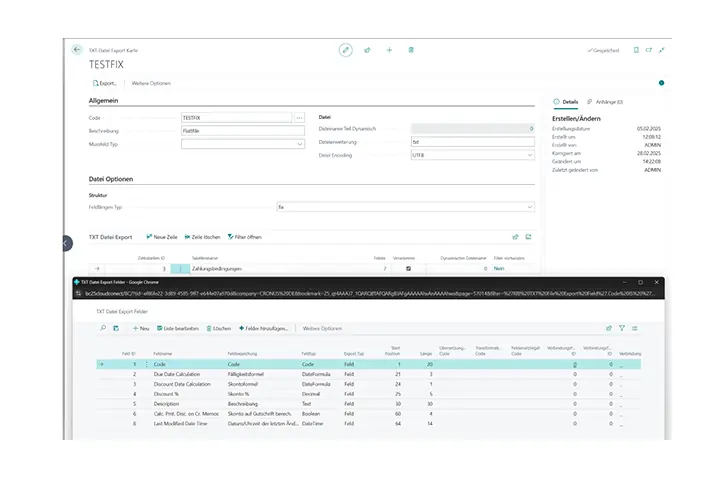Click the share icon in the Felder window toolbar
This screenshot has height=478, width=716.
pyautogui.click(x=609, y=328)
